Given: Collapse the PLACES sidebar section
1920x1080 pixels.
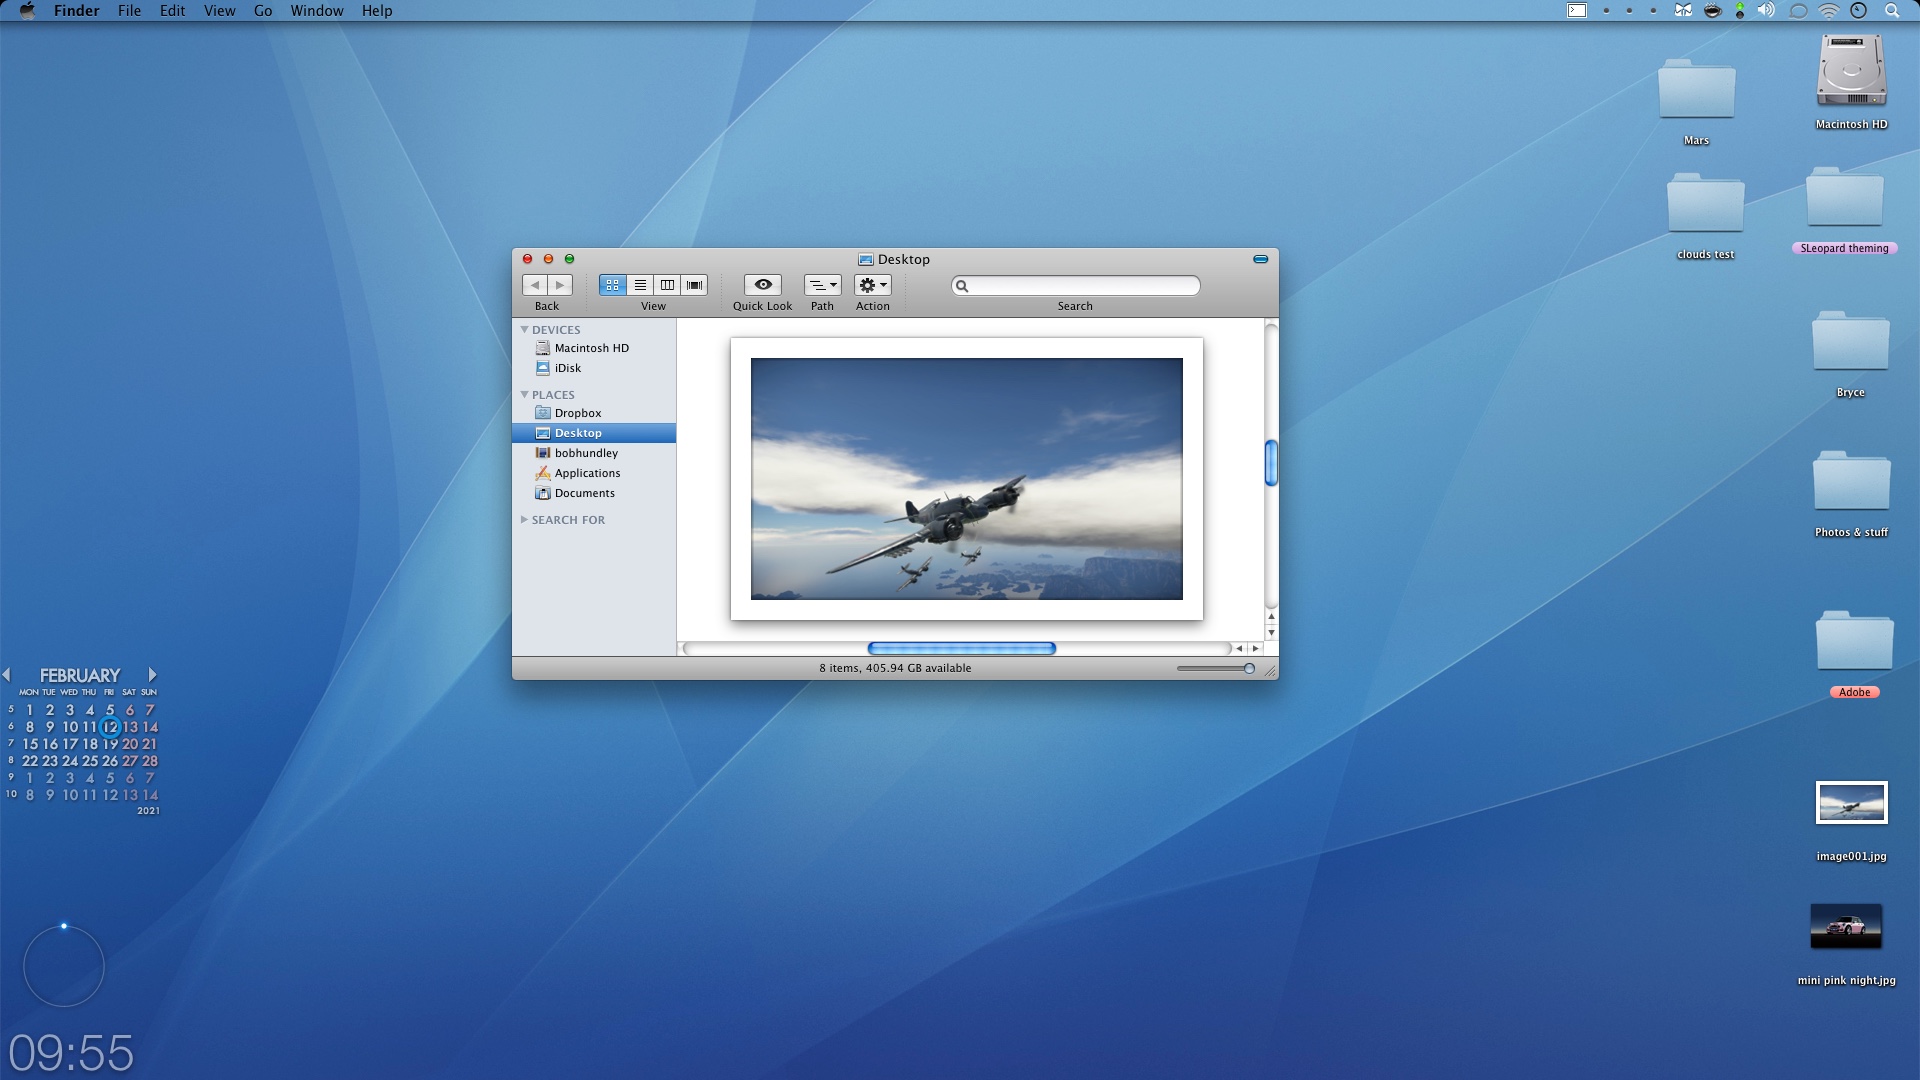Looking at the screenshot, I should pos(524,394).
